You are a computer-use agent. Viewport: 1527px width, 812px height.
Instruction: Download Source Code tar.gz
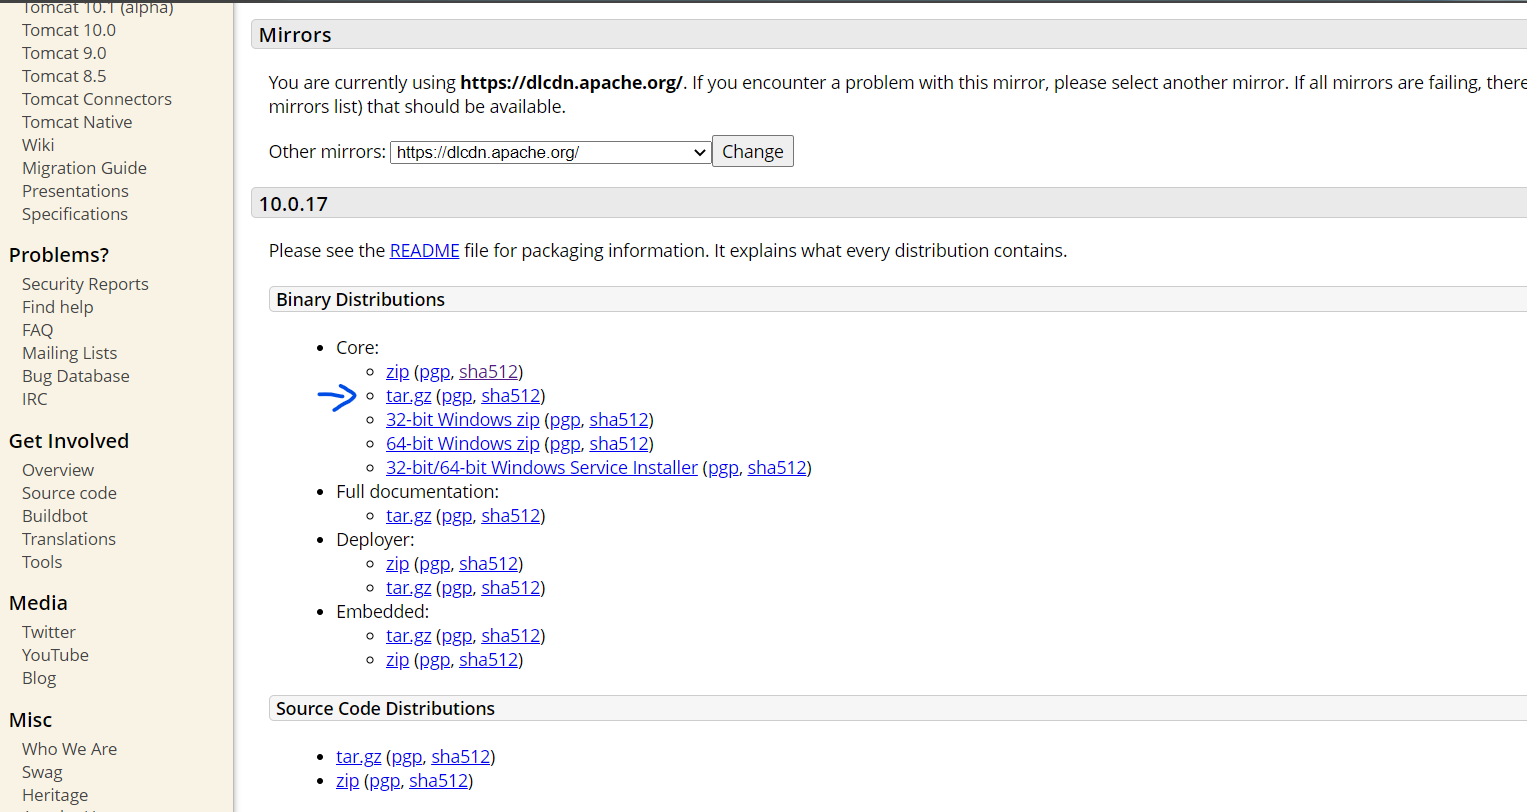click(x=359, y=756)
